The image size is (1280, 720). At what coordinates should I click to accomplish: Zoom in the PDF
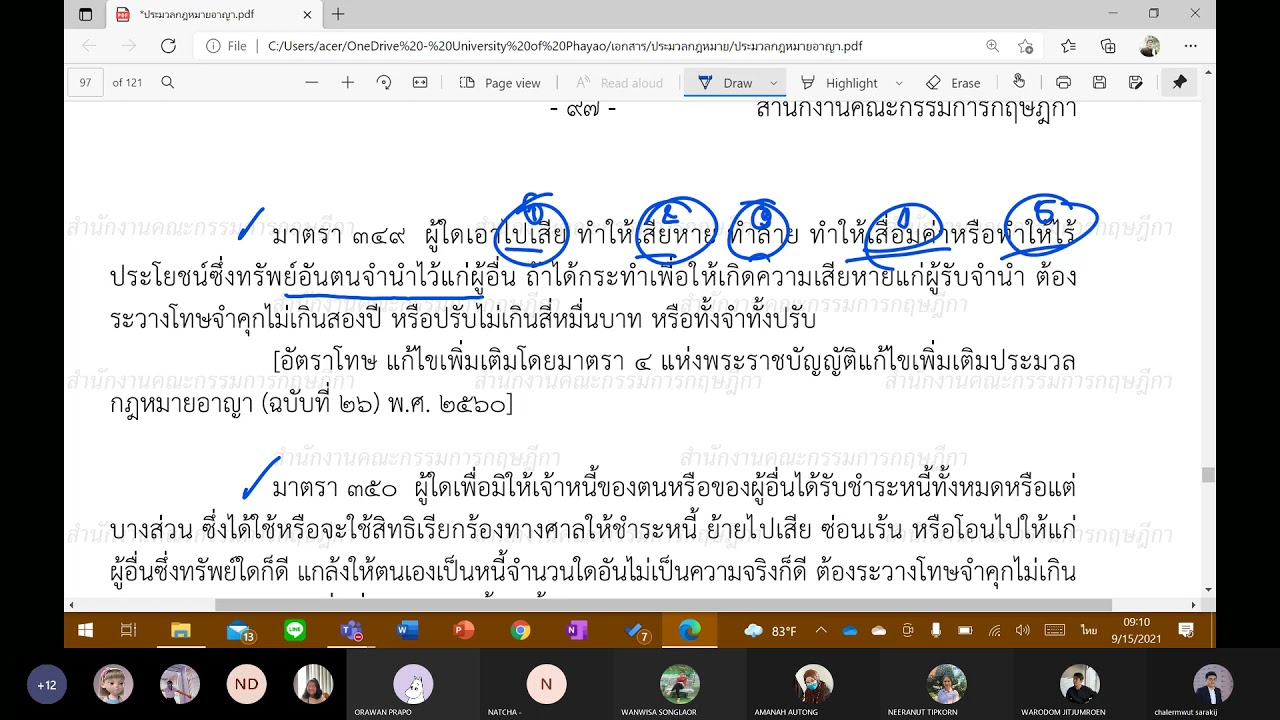point(347,83)
